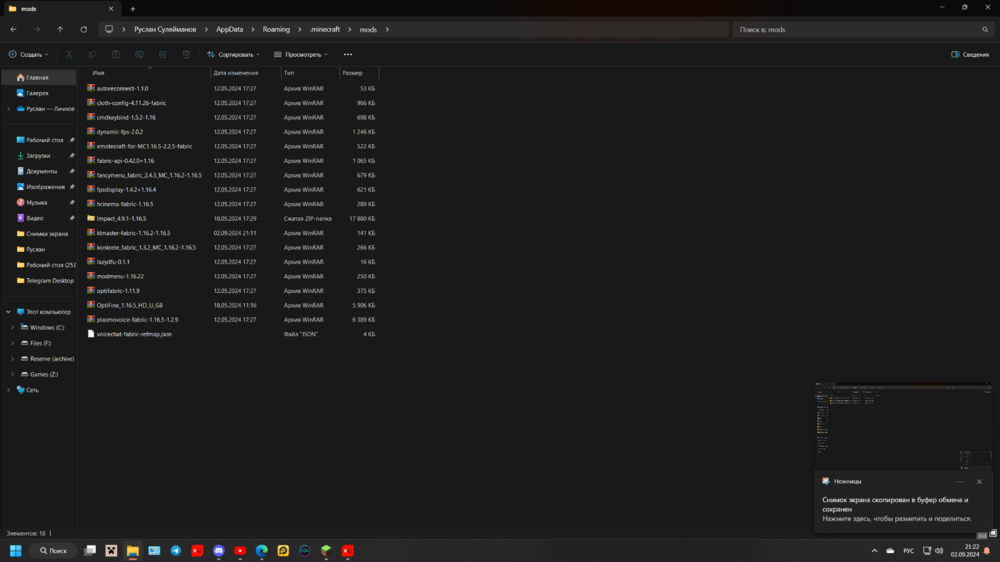Click the Minecraft creeper face taskbar icon
This screenshot has width=1000, height=562.
112,551
